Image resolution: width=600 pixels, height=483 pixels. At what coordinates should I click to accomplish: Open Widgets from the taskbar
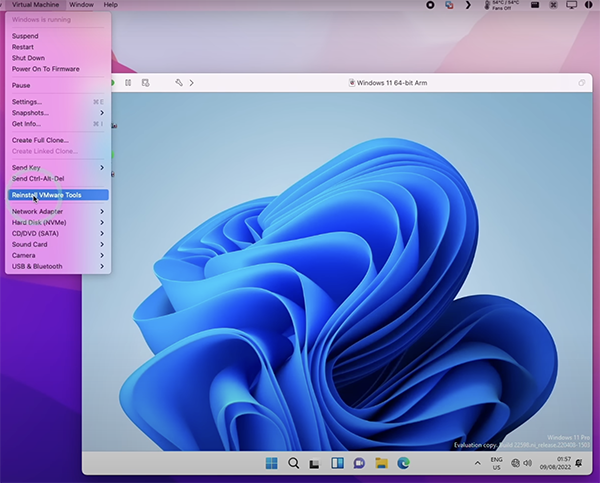point(337,463)
